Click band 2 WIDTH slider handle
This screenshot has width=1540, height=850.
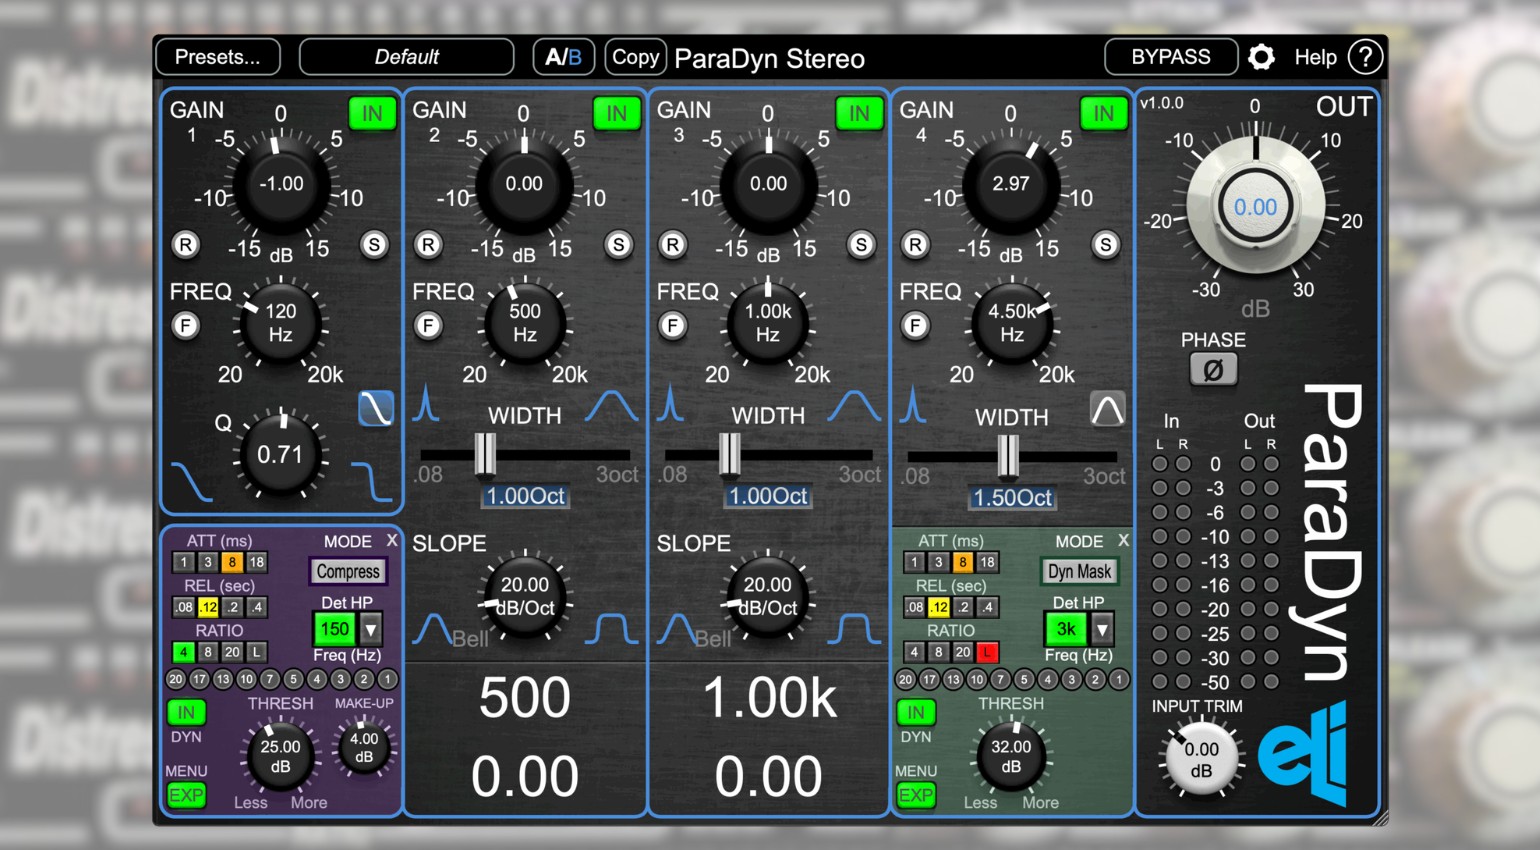click(x=485, y=454)
